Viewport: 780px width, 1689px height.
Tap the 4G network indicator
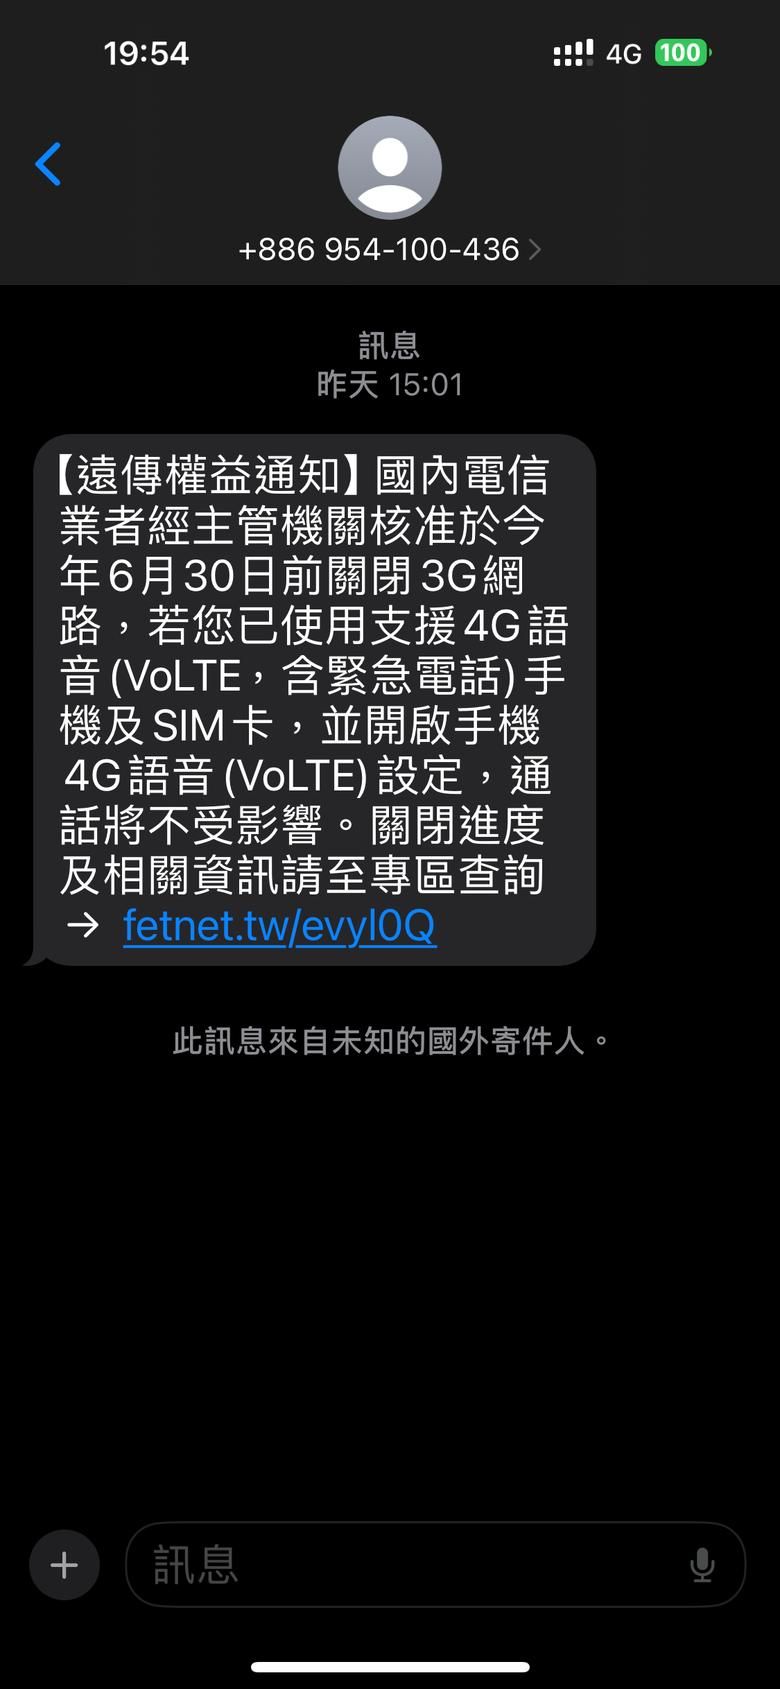pyautogui.click(x=624, y=54)
